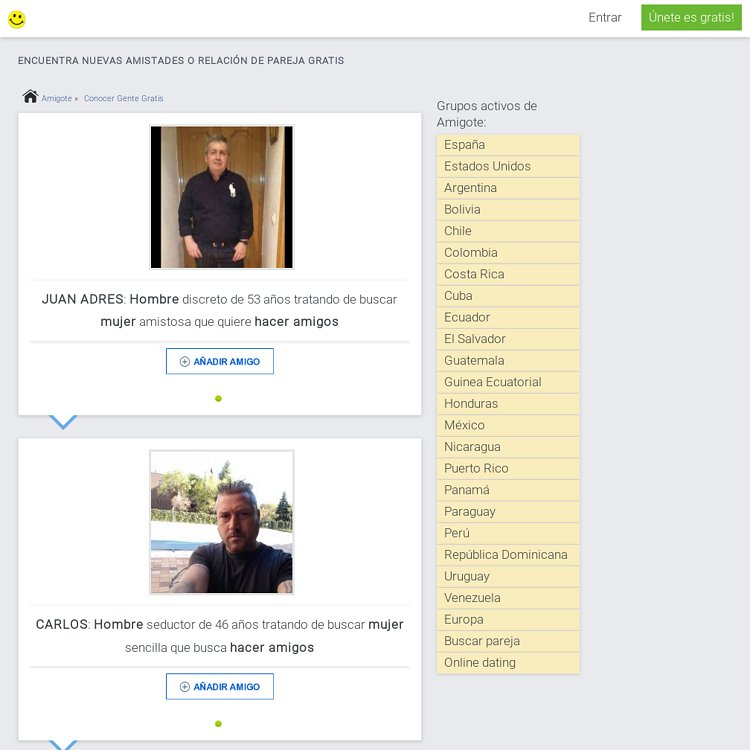Select the Colombia group

pos(508,253)
